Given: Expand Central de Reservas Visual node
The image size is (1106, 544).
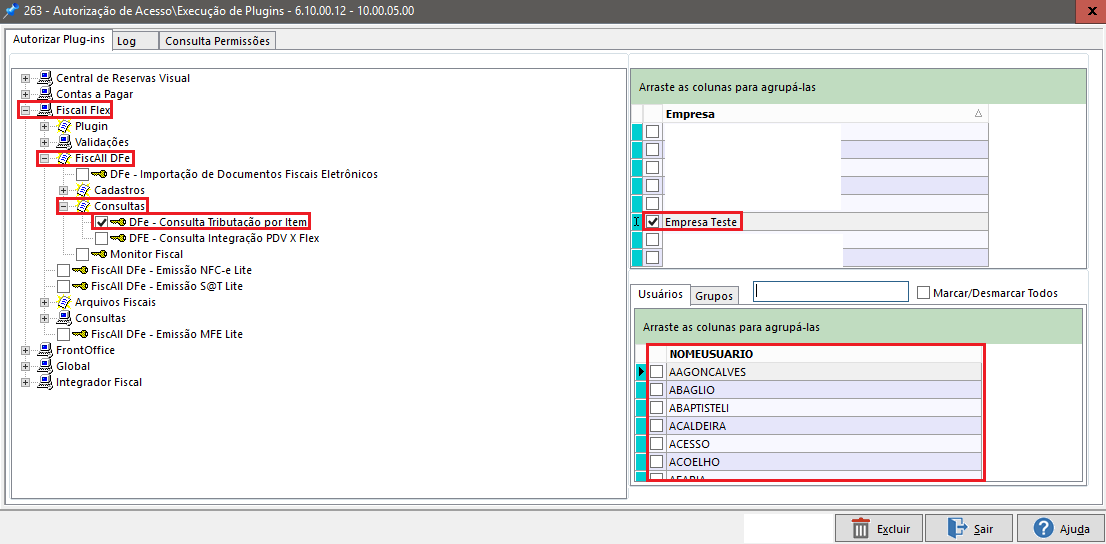Looking at the screenshot, I should coord(26,78).
